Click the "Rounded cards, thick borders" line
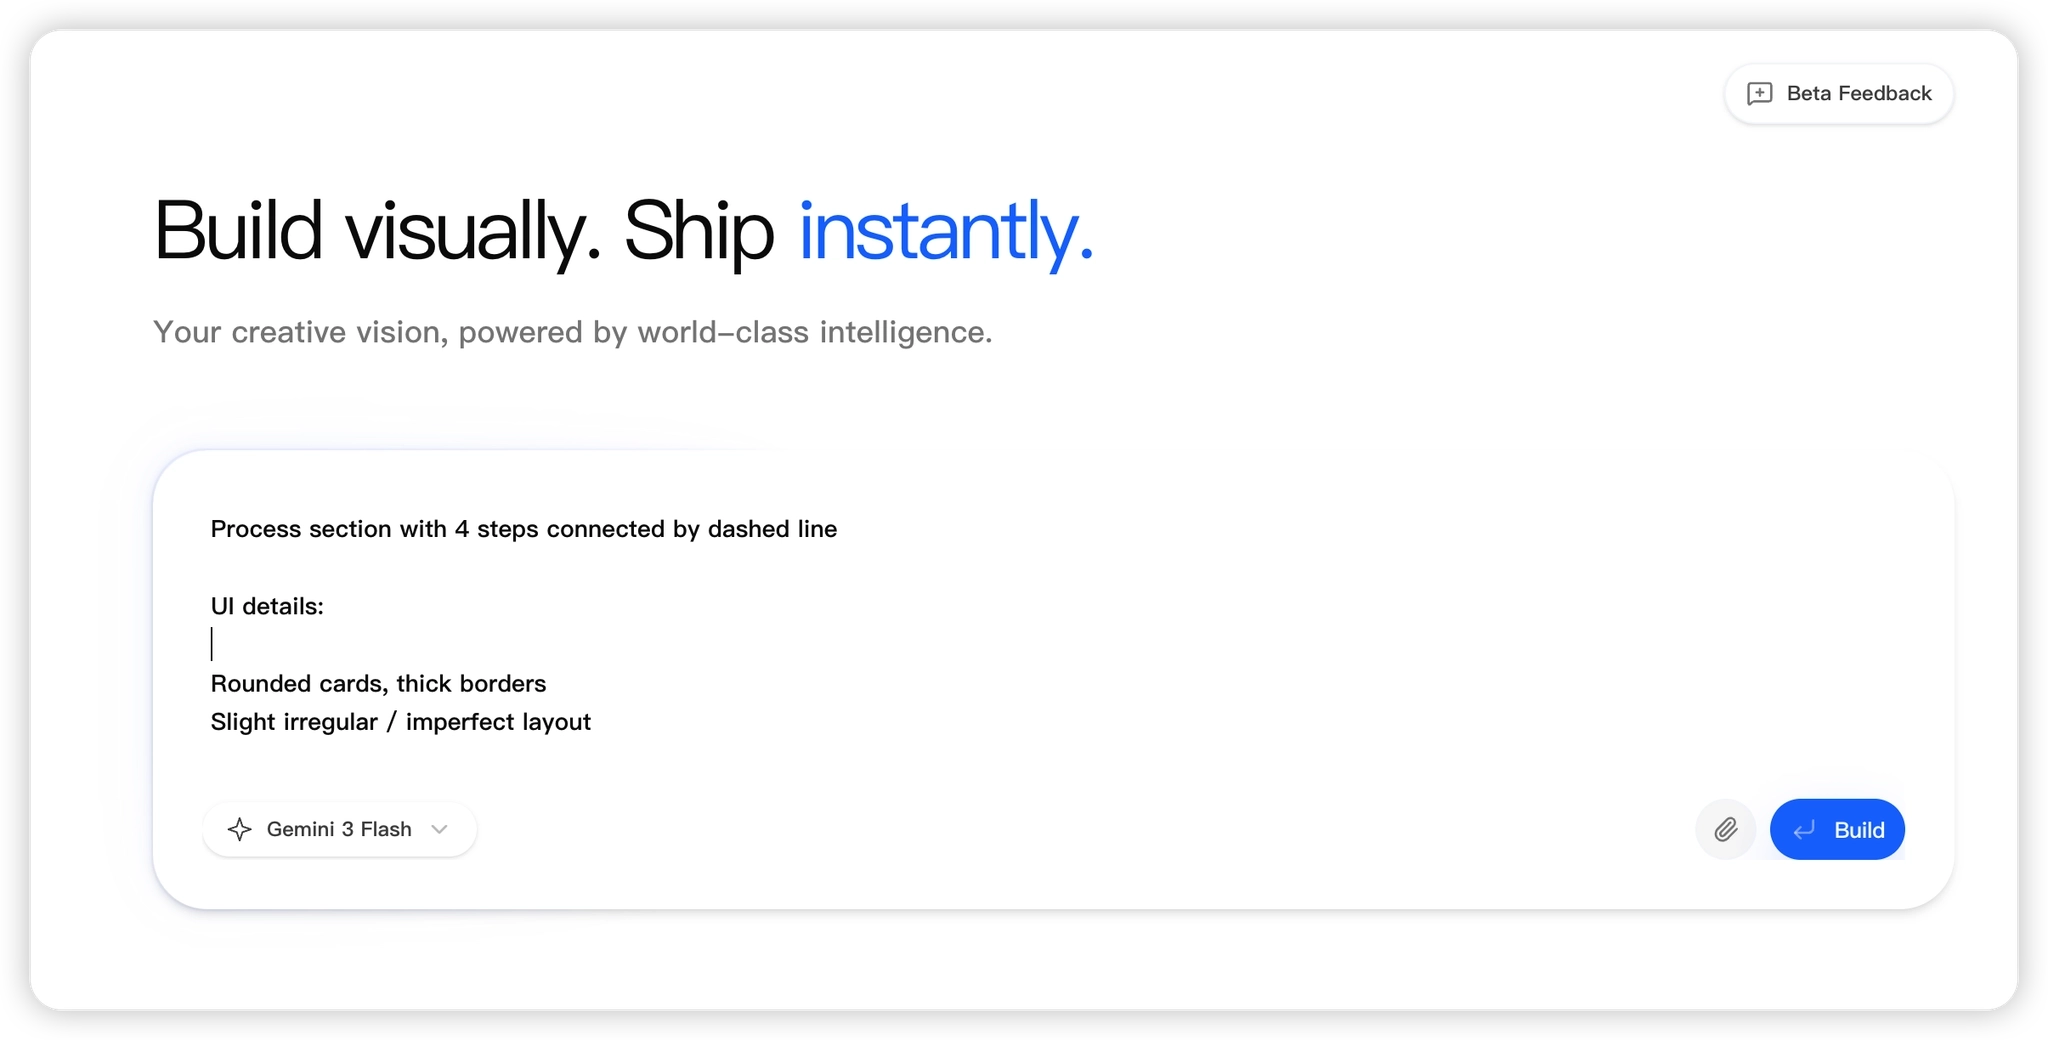Viewport: 2048px width, 1040px height. (x=378, y=684)
